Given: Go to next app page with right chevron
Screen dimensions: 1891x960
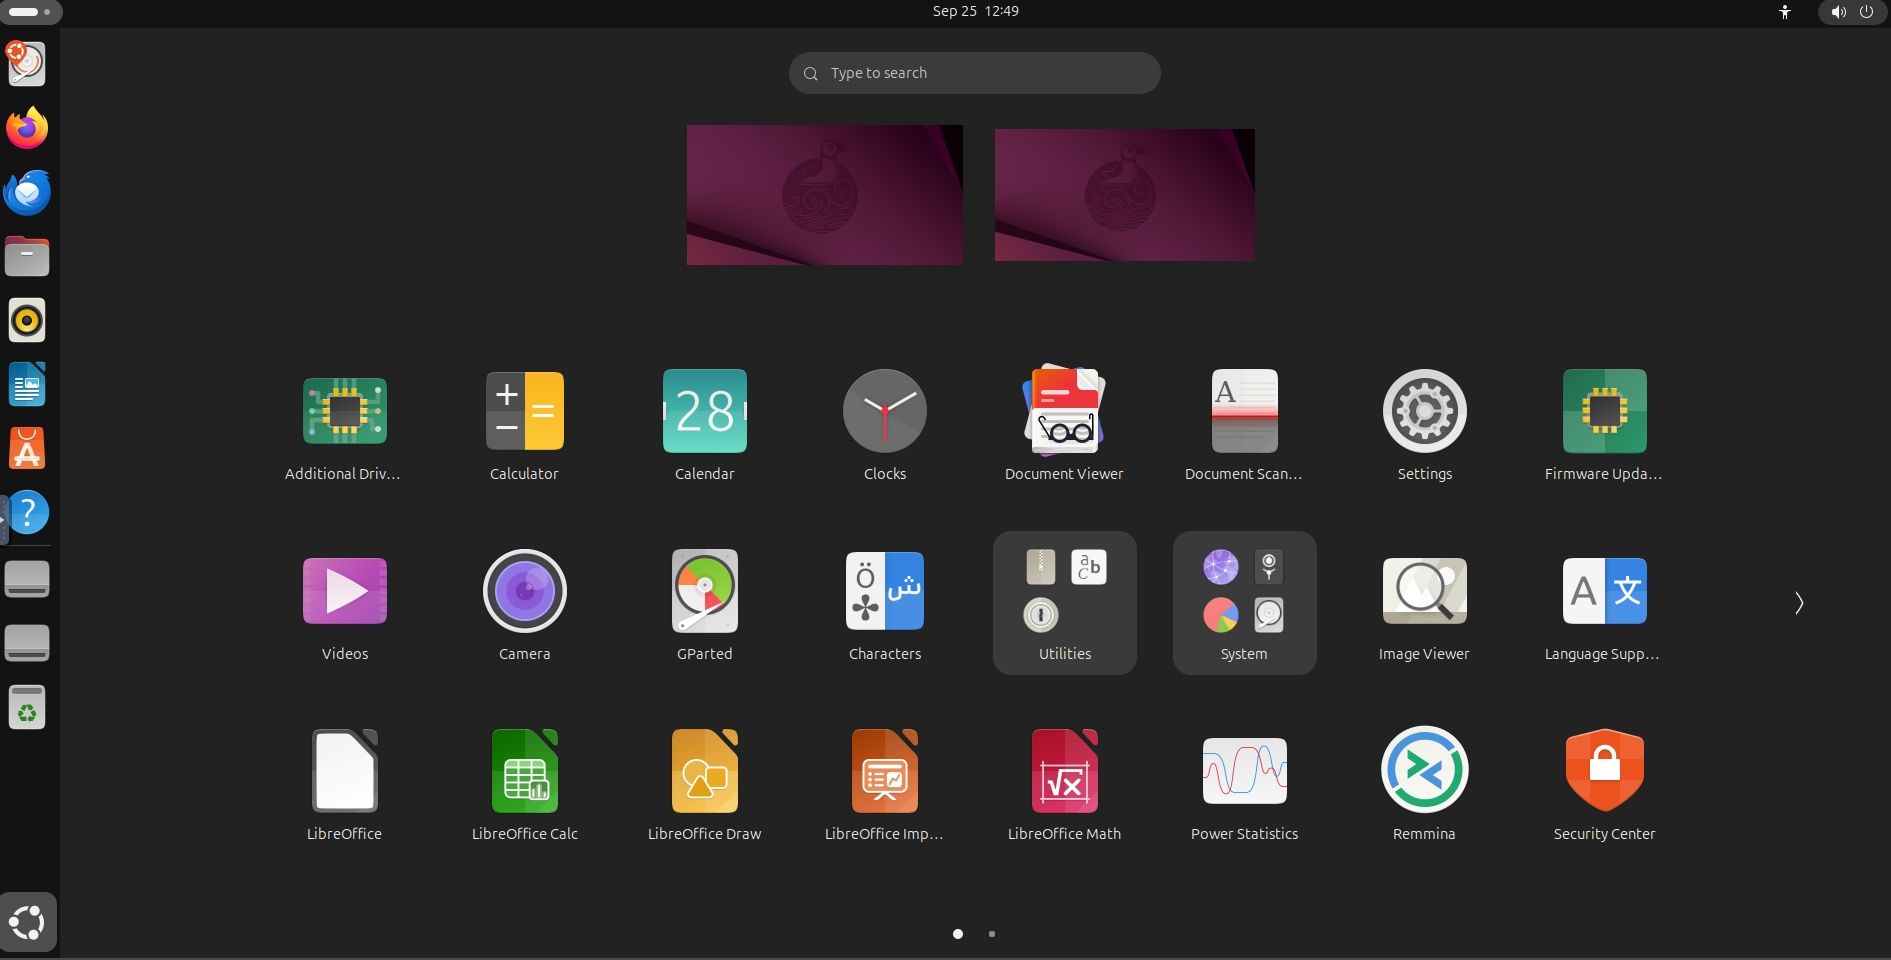Looking at the screenshot, I should pos(1799,603).
